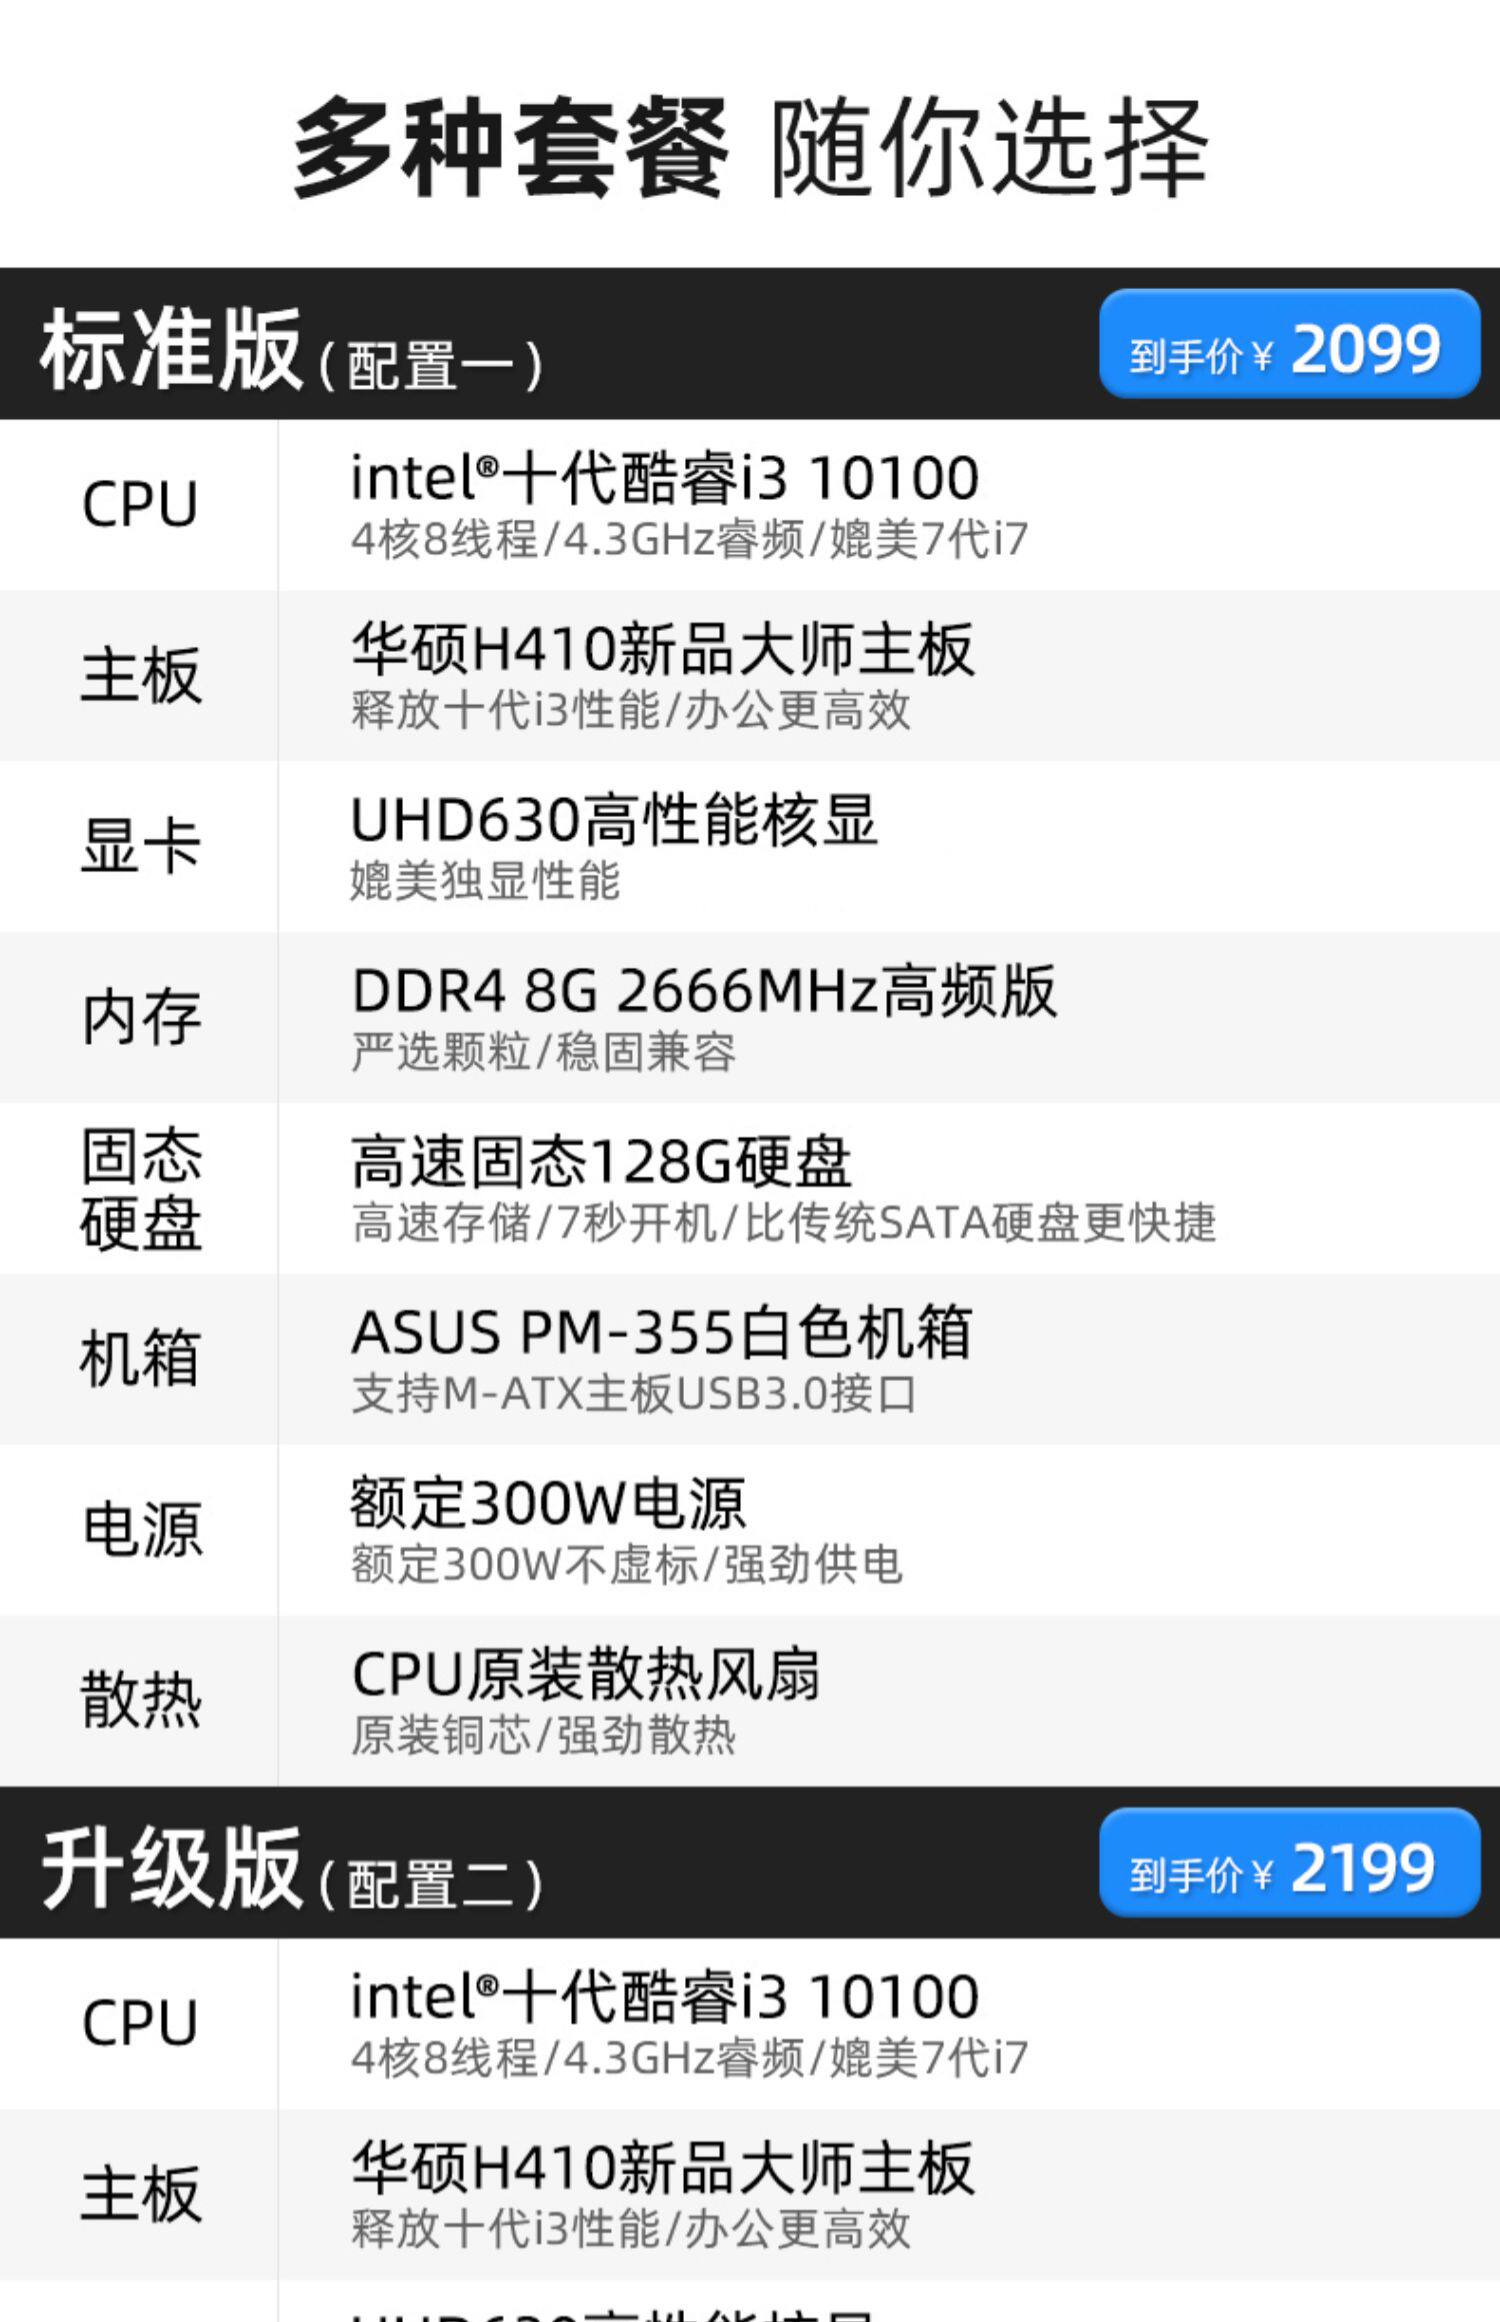The width and height of the screenshot is (1500, 2322).
Task: Select DDR4 8G 2666MHz高频版 text
Action: click(x=703, y=991)
